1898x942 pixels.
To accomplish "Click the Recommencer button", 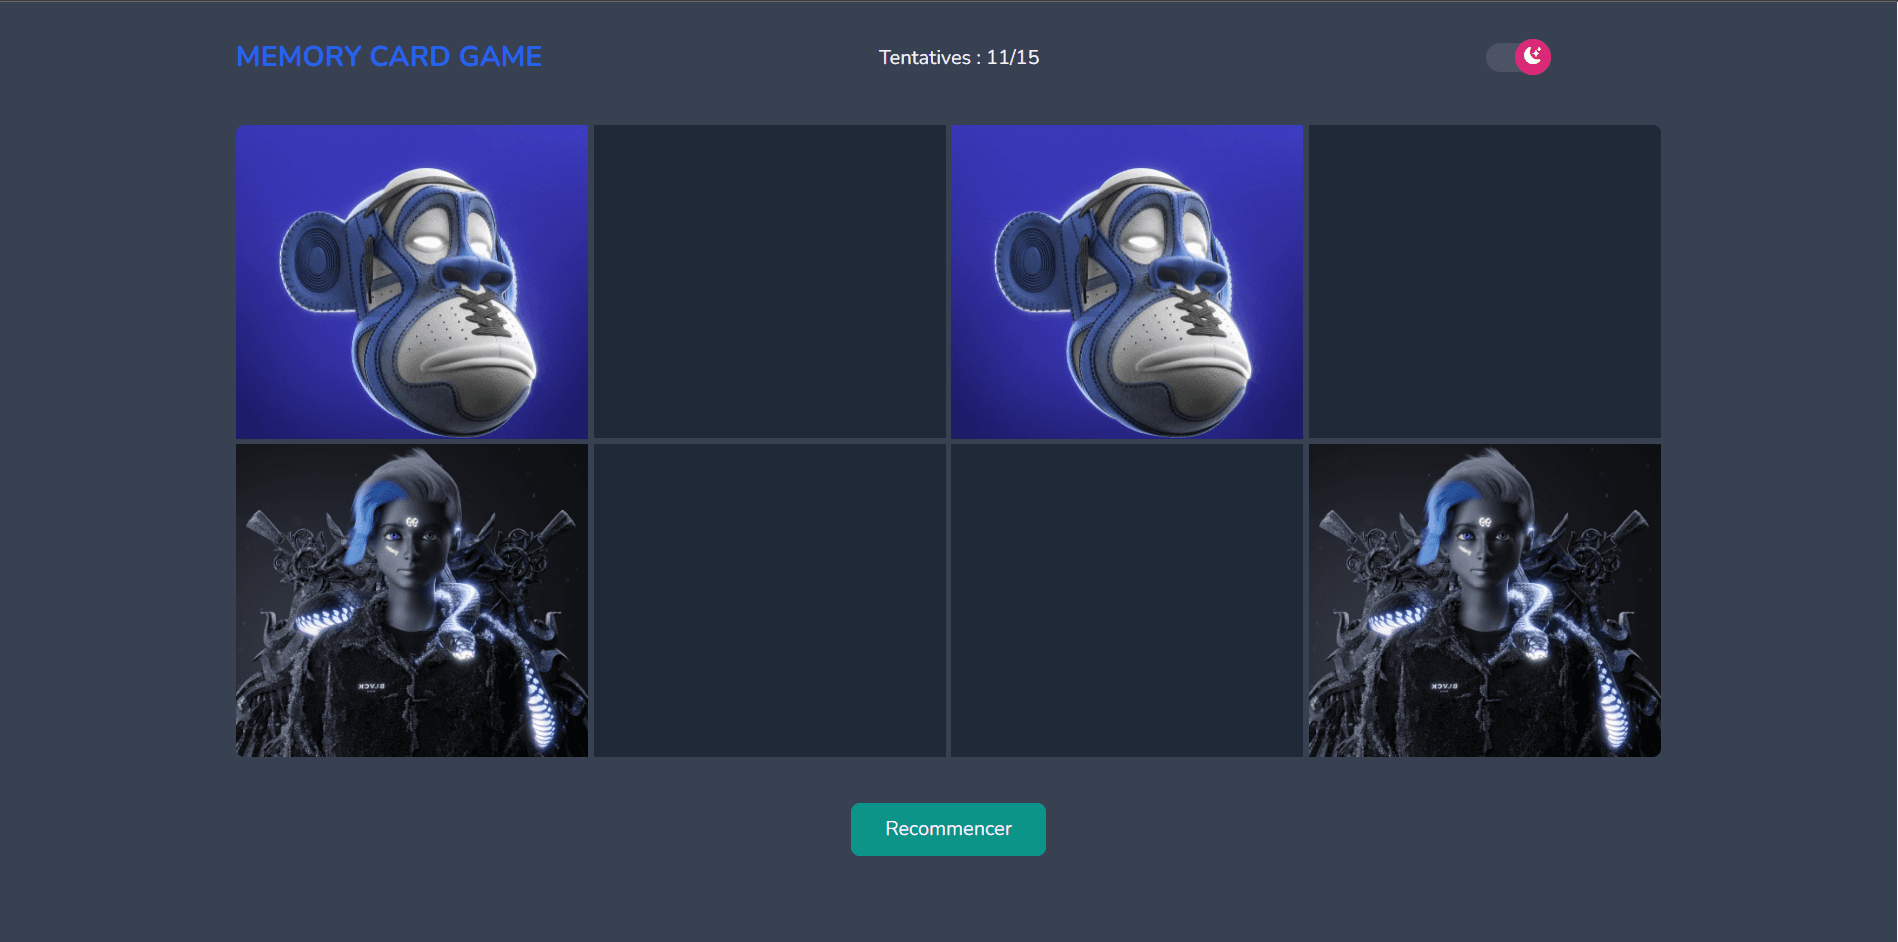I will [948, 829].
